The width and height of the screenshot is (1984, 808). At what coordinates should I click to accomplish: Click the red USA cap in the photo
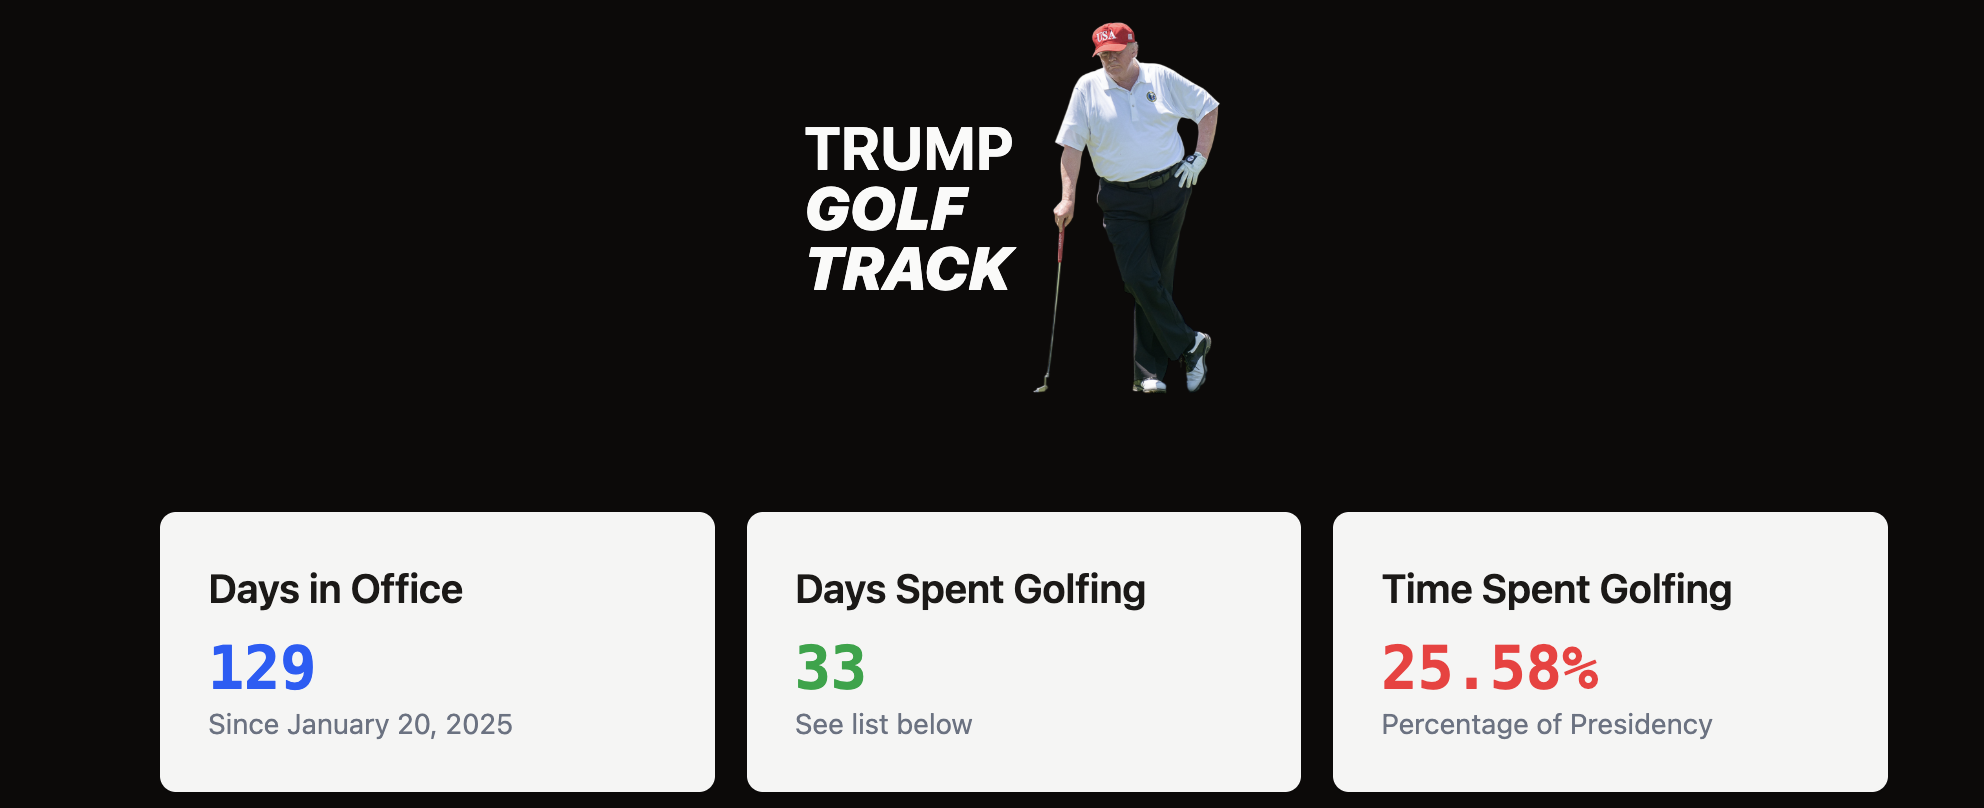1112,38
